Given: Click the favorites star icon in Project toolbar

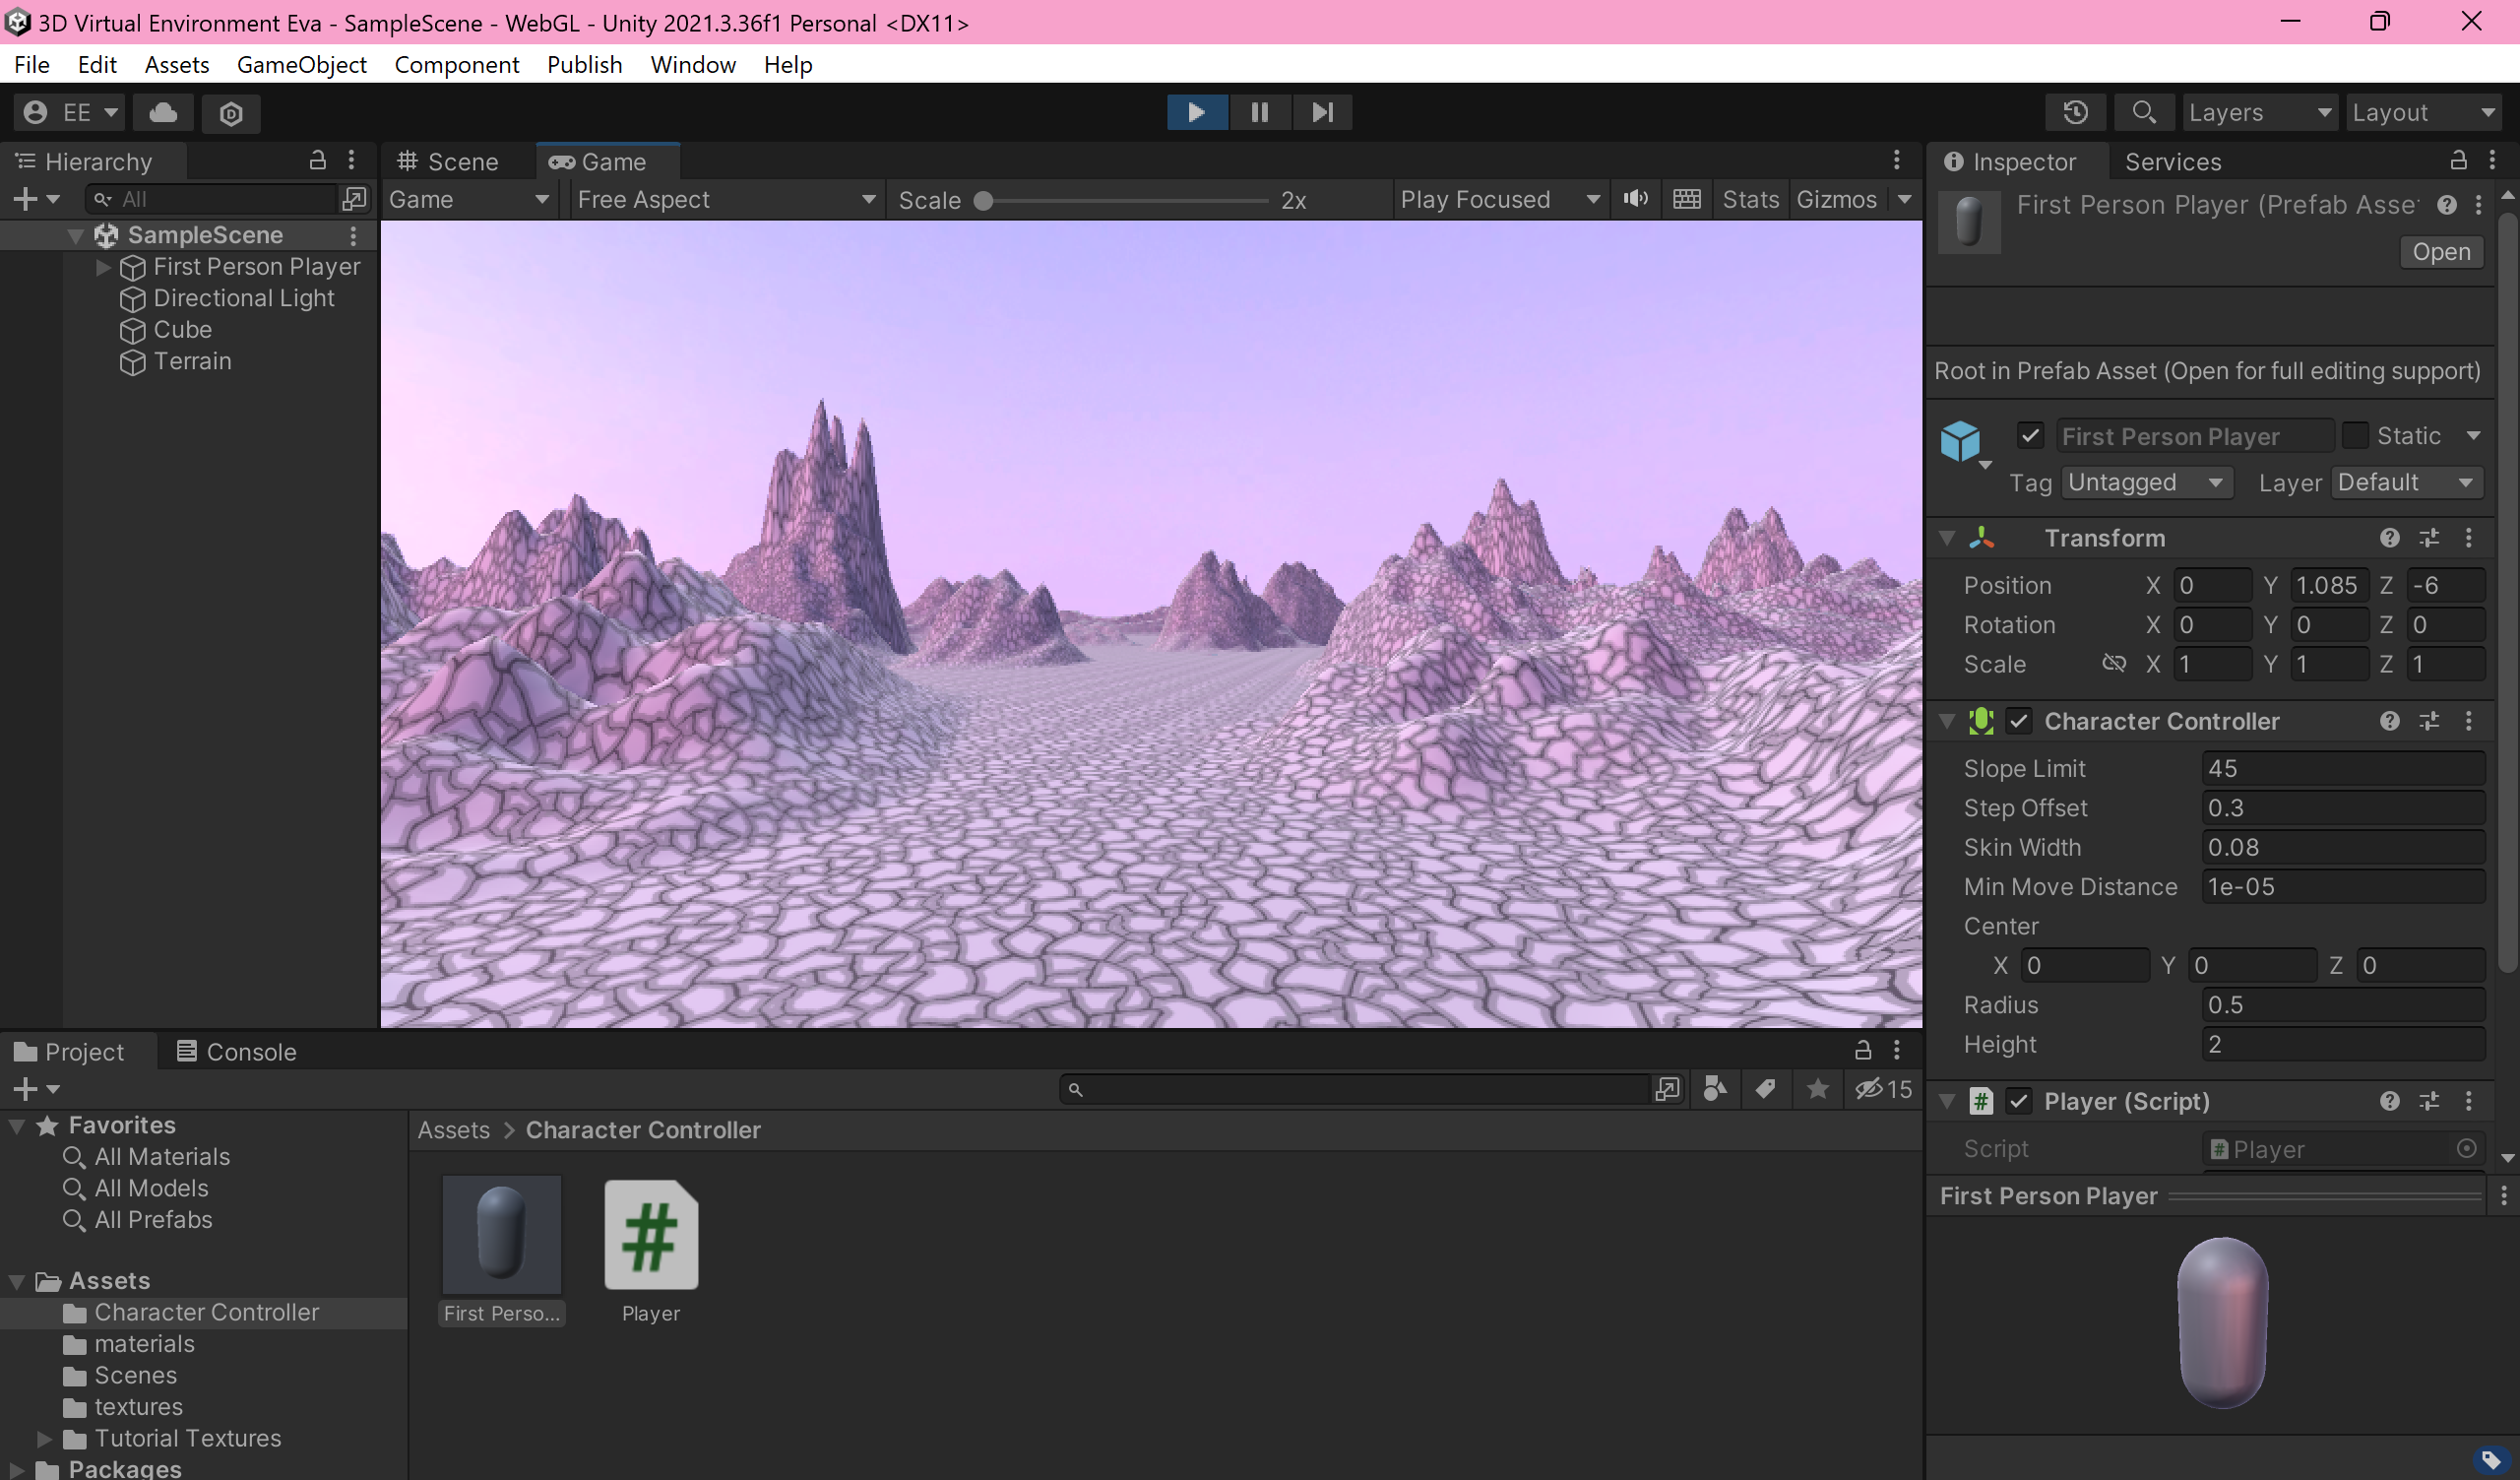Looking at the screenshot, I should [x=1817, y=1088].
